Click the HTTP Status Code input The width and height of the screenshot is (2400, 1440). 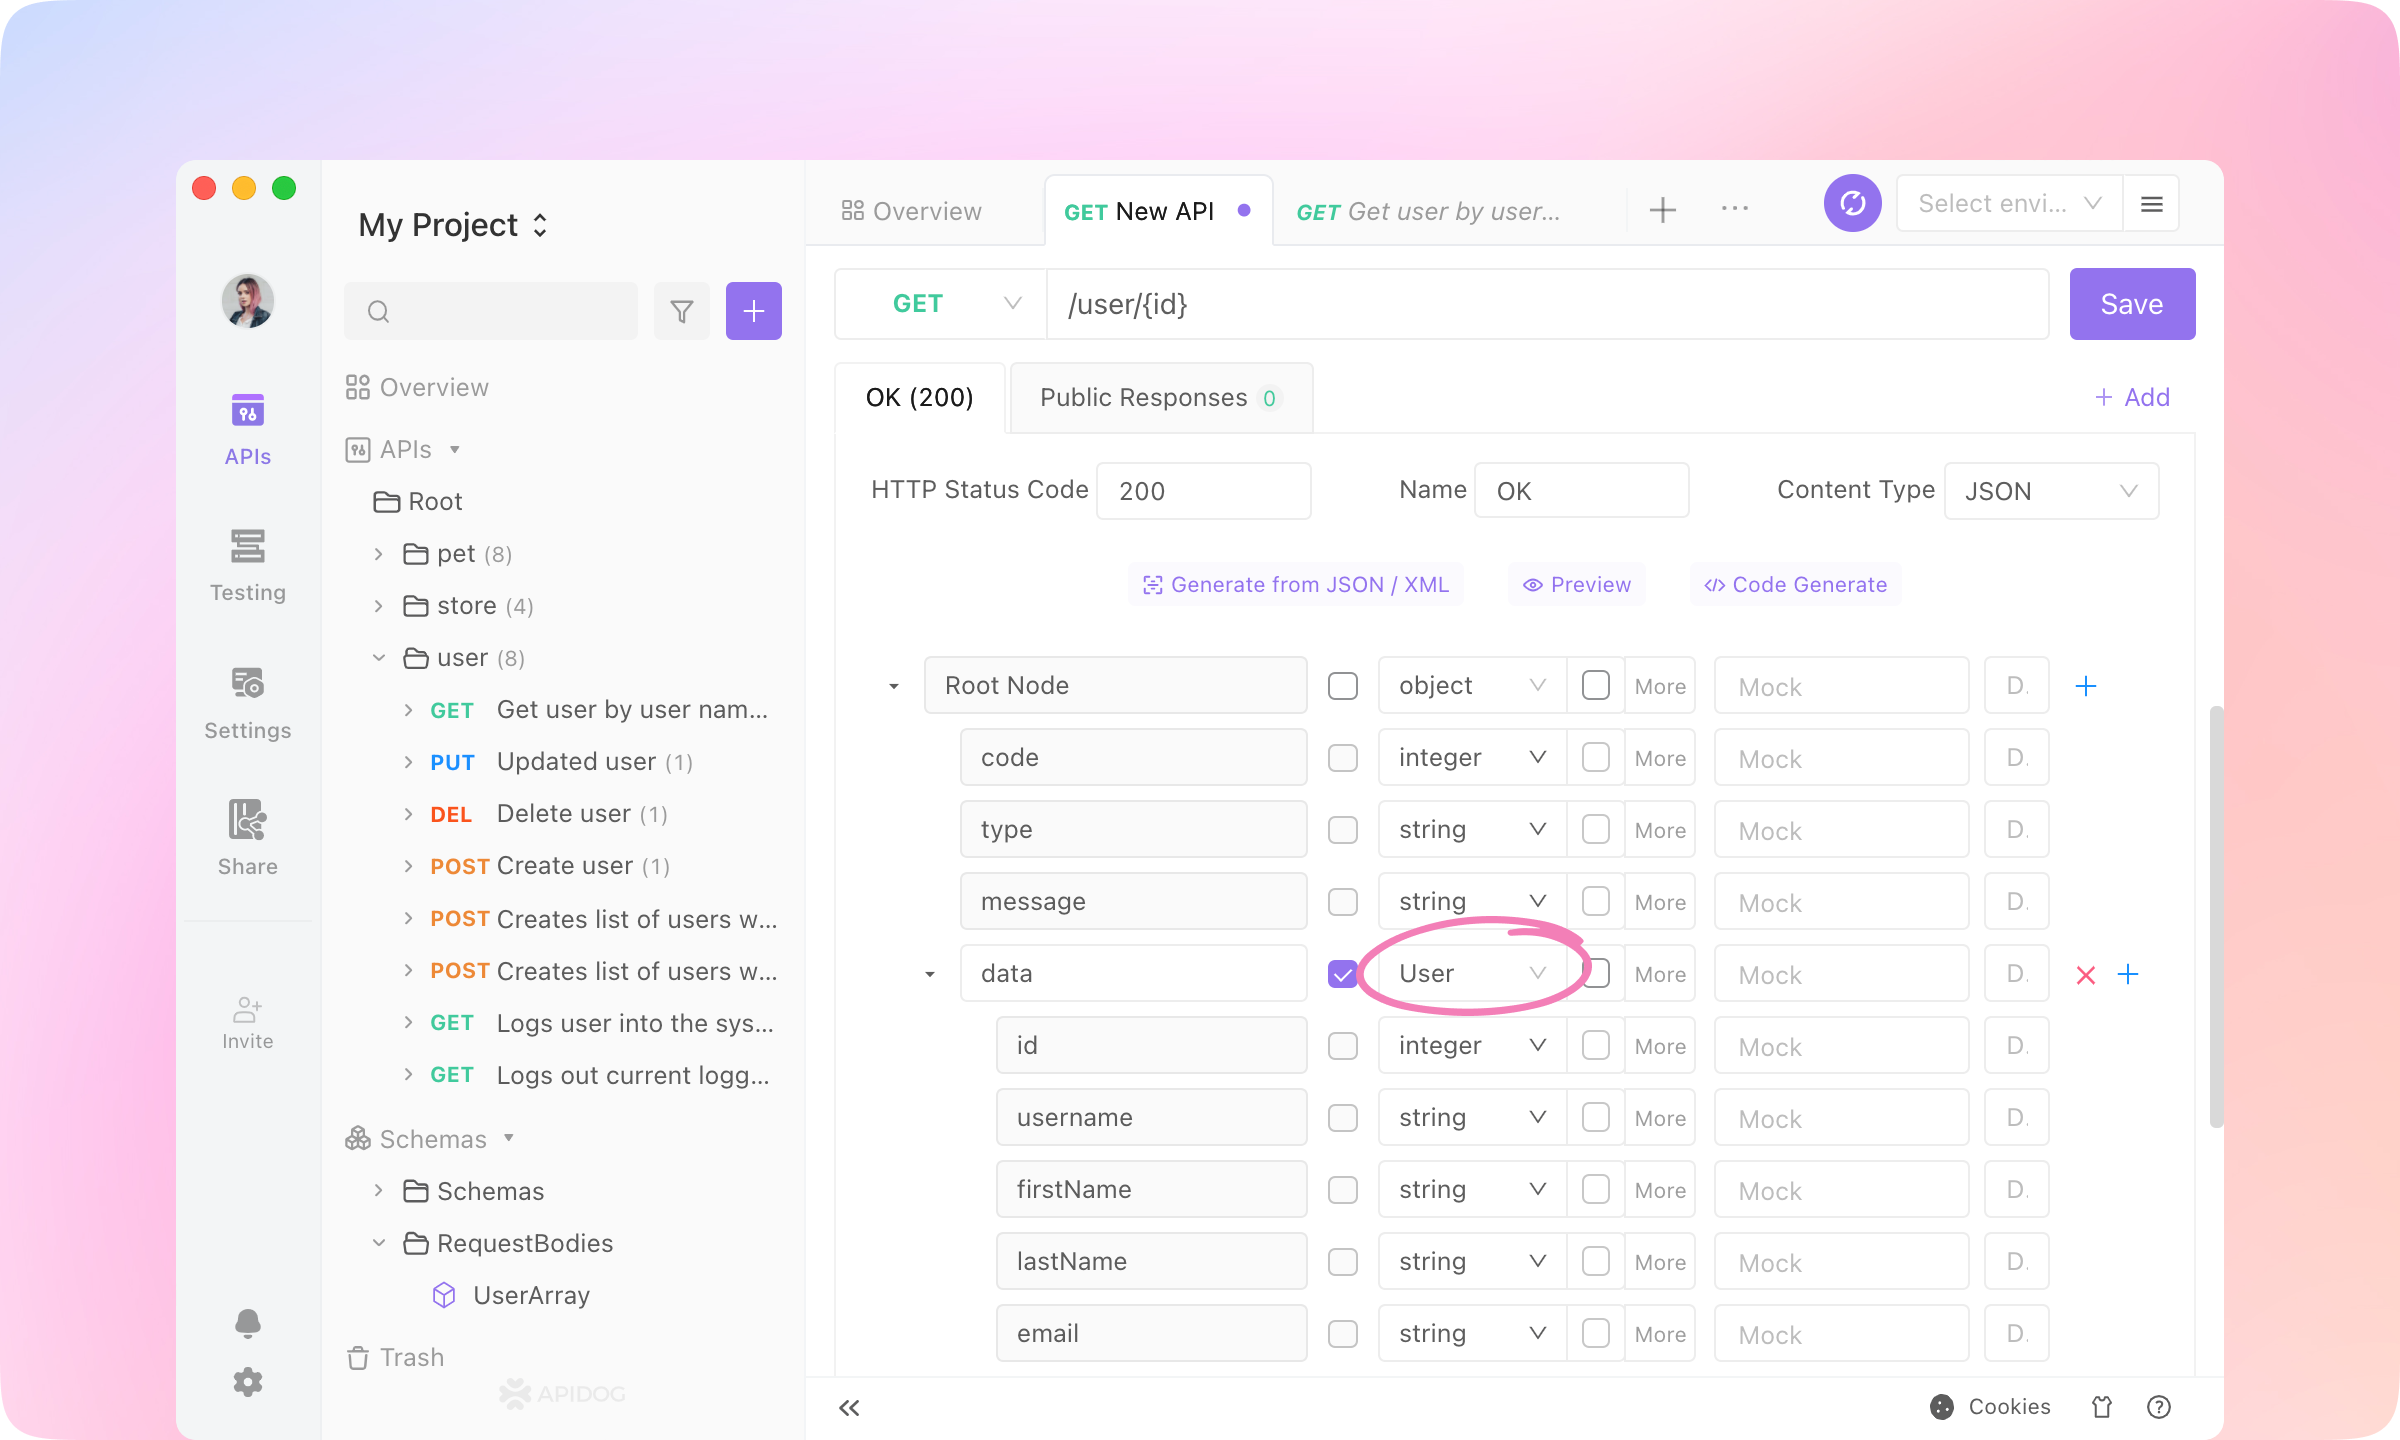(x=1203, y=491)
